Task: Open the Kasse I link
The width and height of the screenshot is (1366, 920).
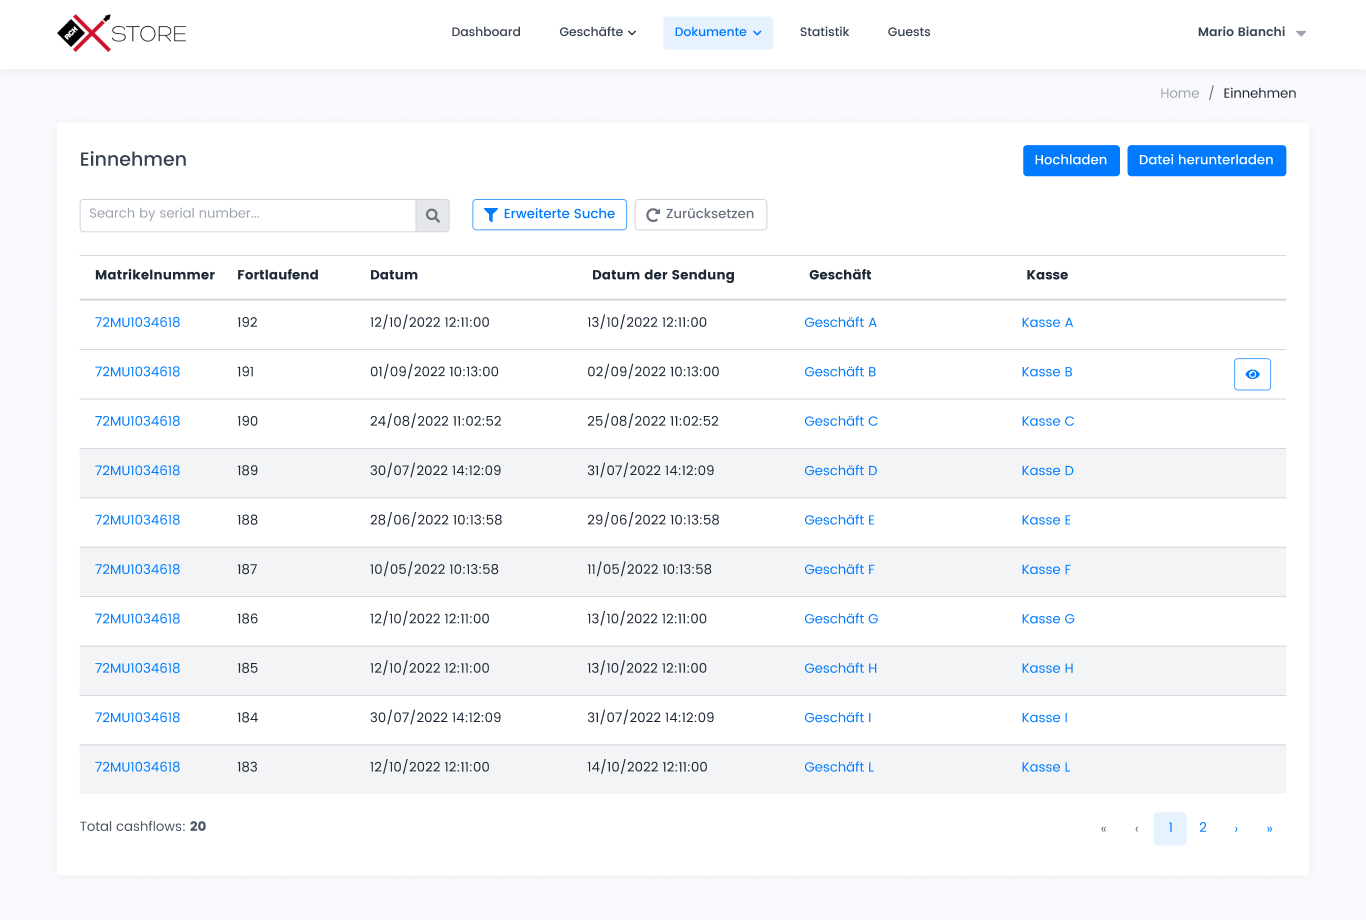Action: pyautogui.click(x=1045, y=718)
